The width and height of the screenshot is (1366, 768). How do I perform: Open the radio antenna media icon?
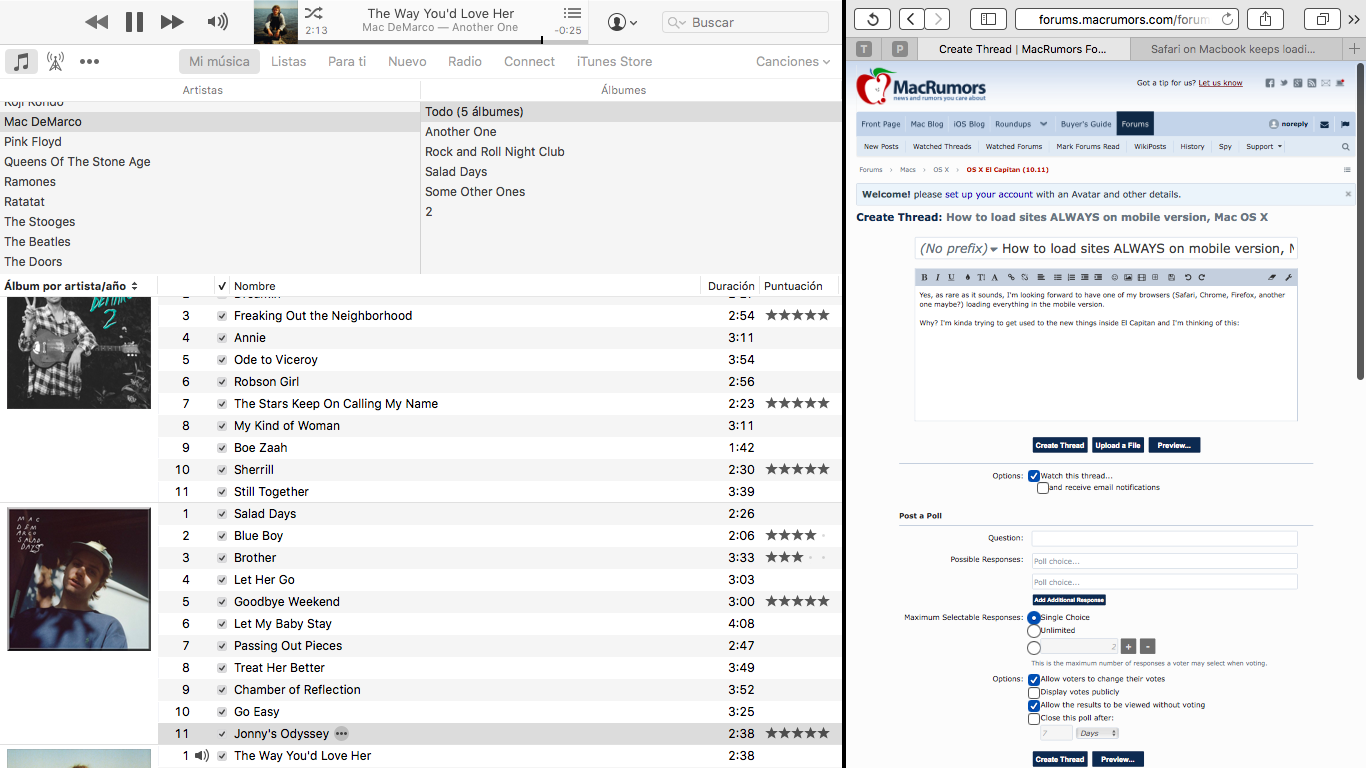(x=55, y=61)
